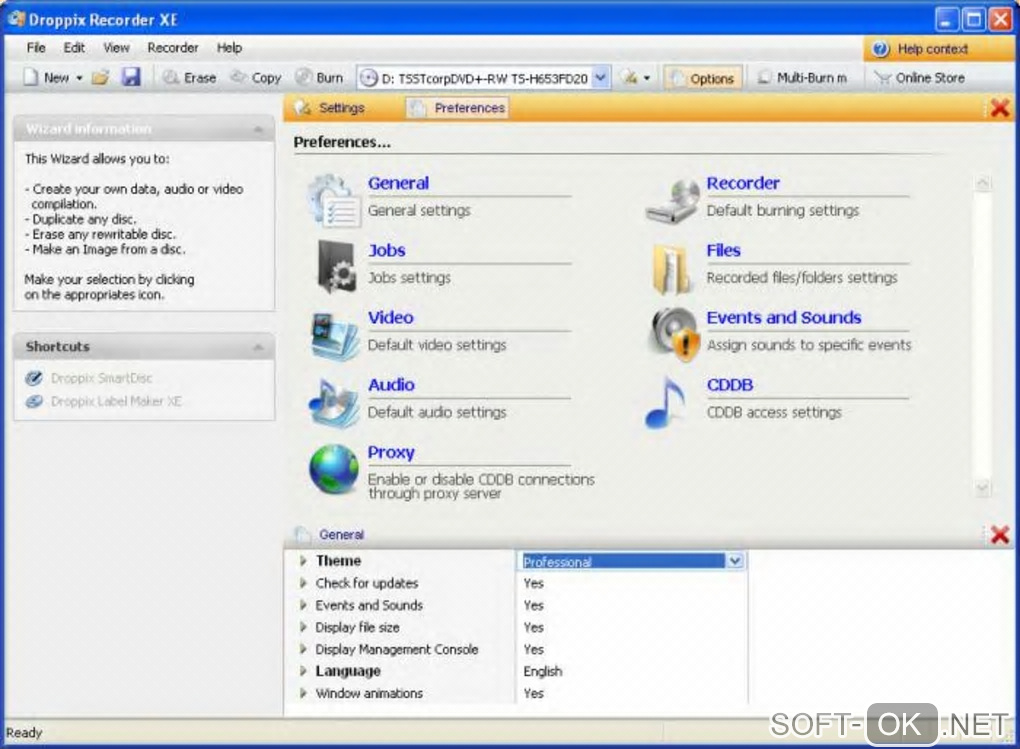
Task: Open the Files preferences link
Action: click(x=723, y=250)
